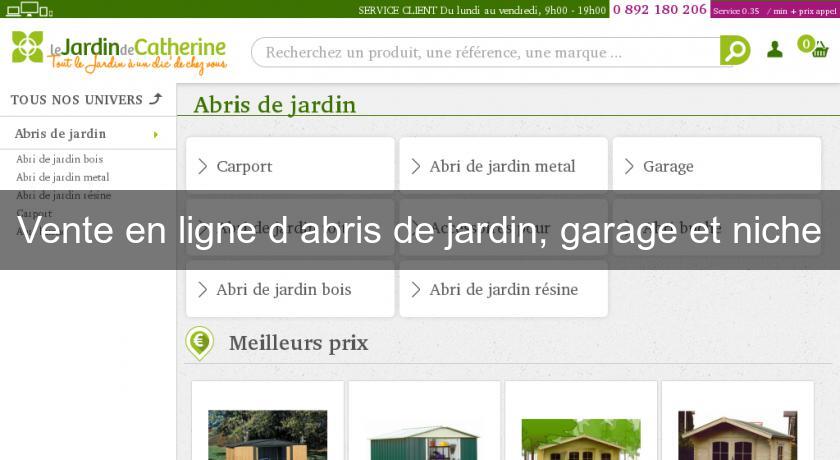The width and height of the screenshot is (840, 460).
Task: Open the first product thumbnail
Action: coord(267,432)
